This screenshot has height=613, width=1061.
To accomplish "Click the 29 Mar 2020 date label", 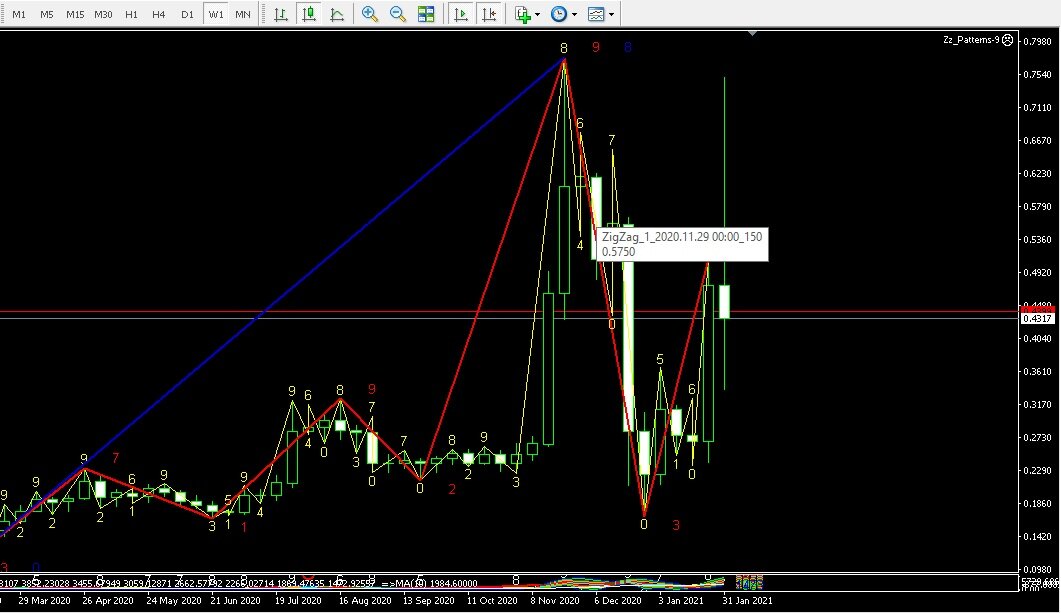I will point(44,600).
